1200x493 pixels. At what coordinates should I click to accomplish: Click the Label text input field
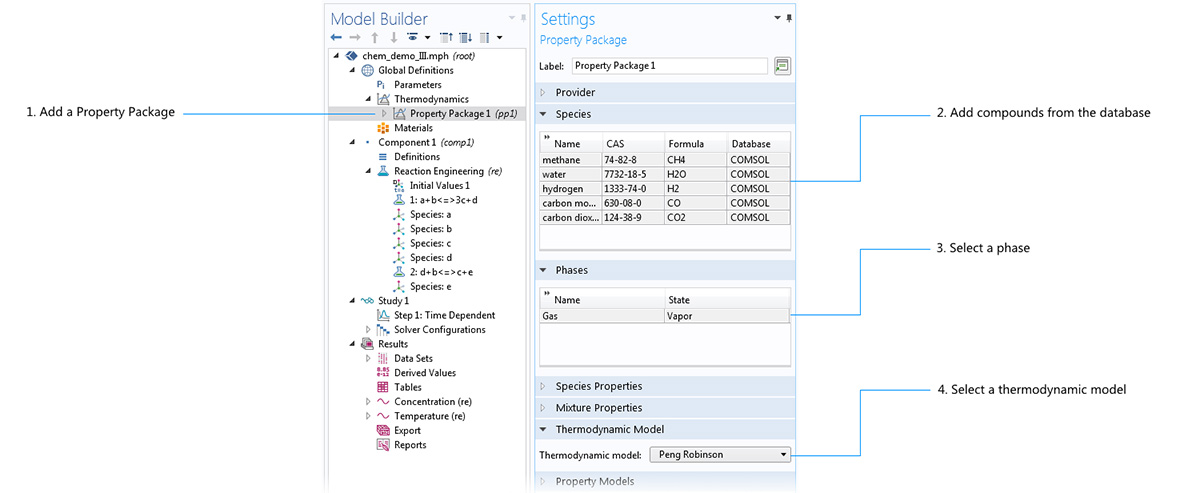pyautogui.click(x=669, y=66)
